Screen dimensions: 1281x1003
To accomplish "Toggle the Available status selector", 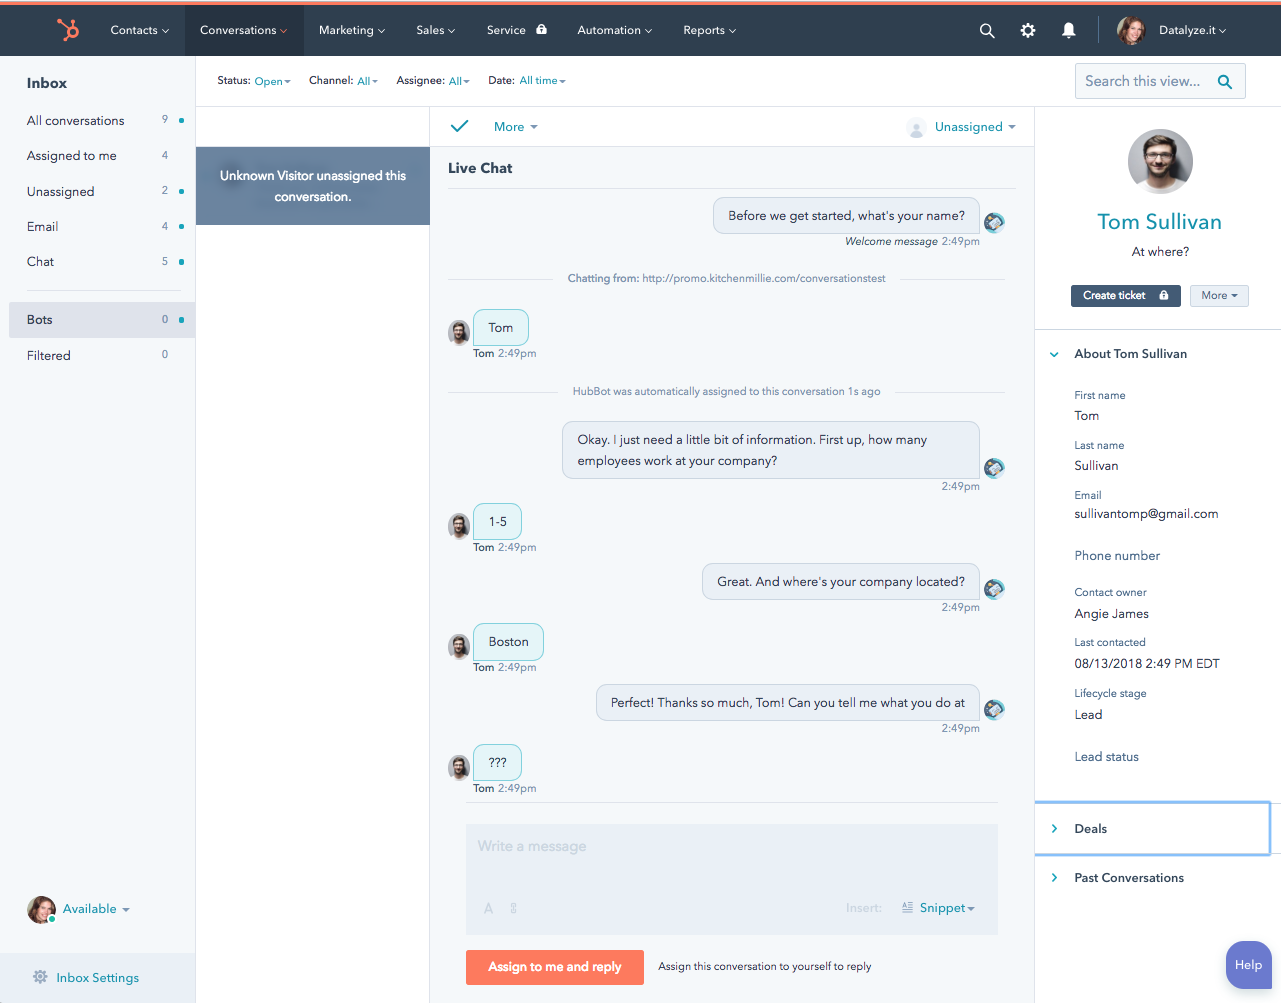I will point(95,909).
